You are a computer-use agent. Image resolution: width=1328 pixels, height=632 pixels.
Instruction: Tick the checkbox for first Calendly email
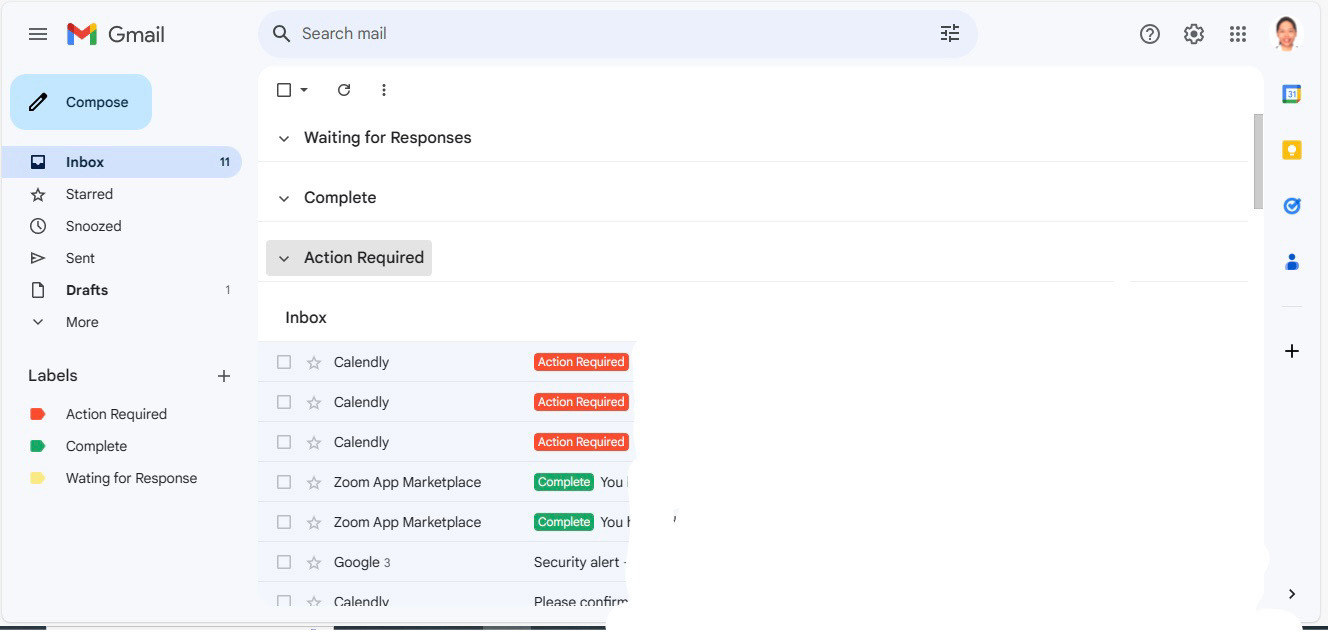point(284,362)
